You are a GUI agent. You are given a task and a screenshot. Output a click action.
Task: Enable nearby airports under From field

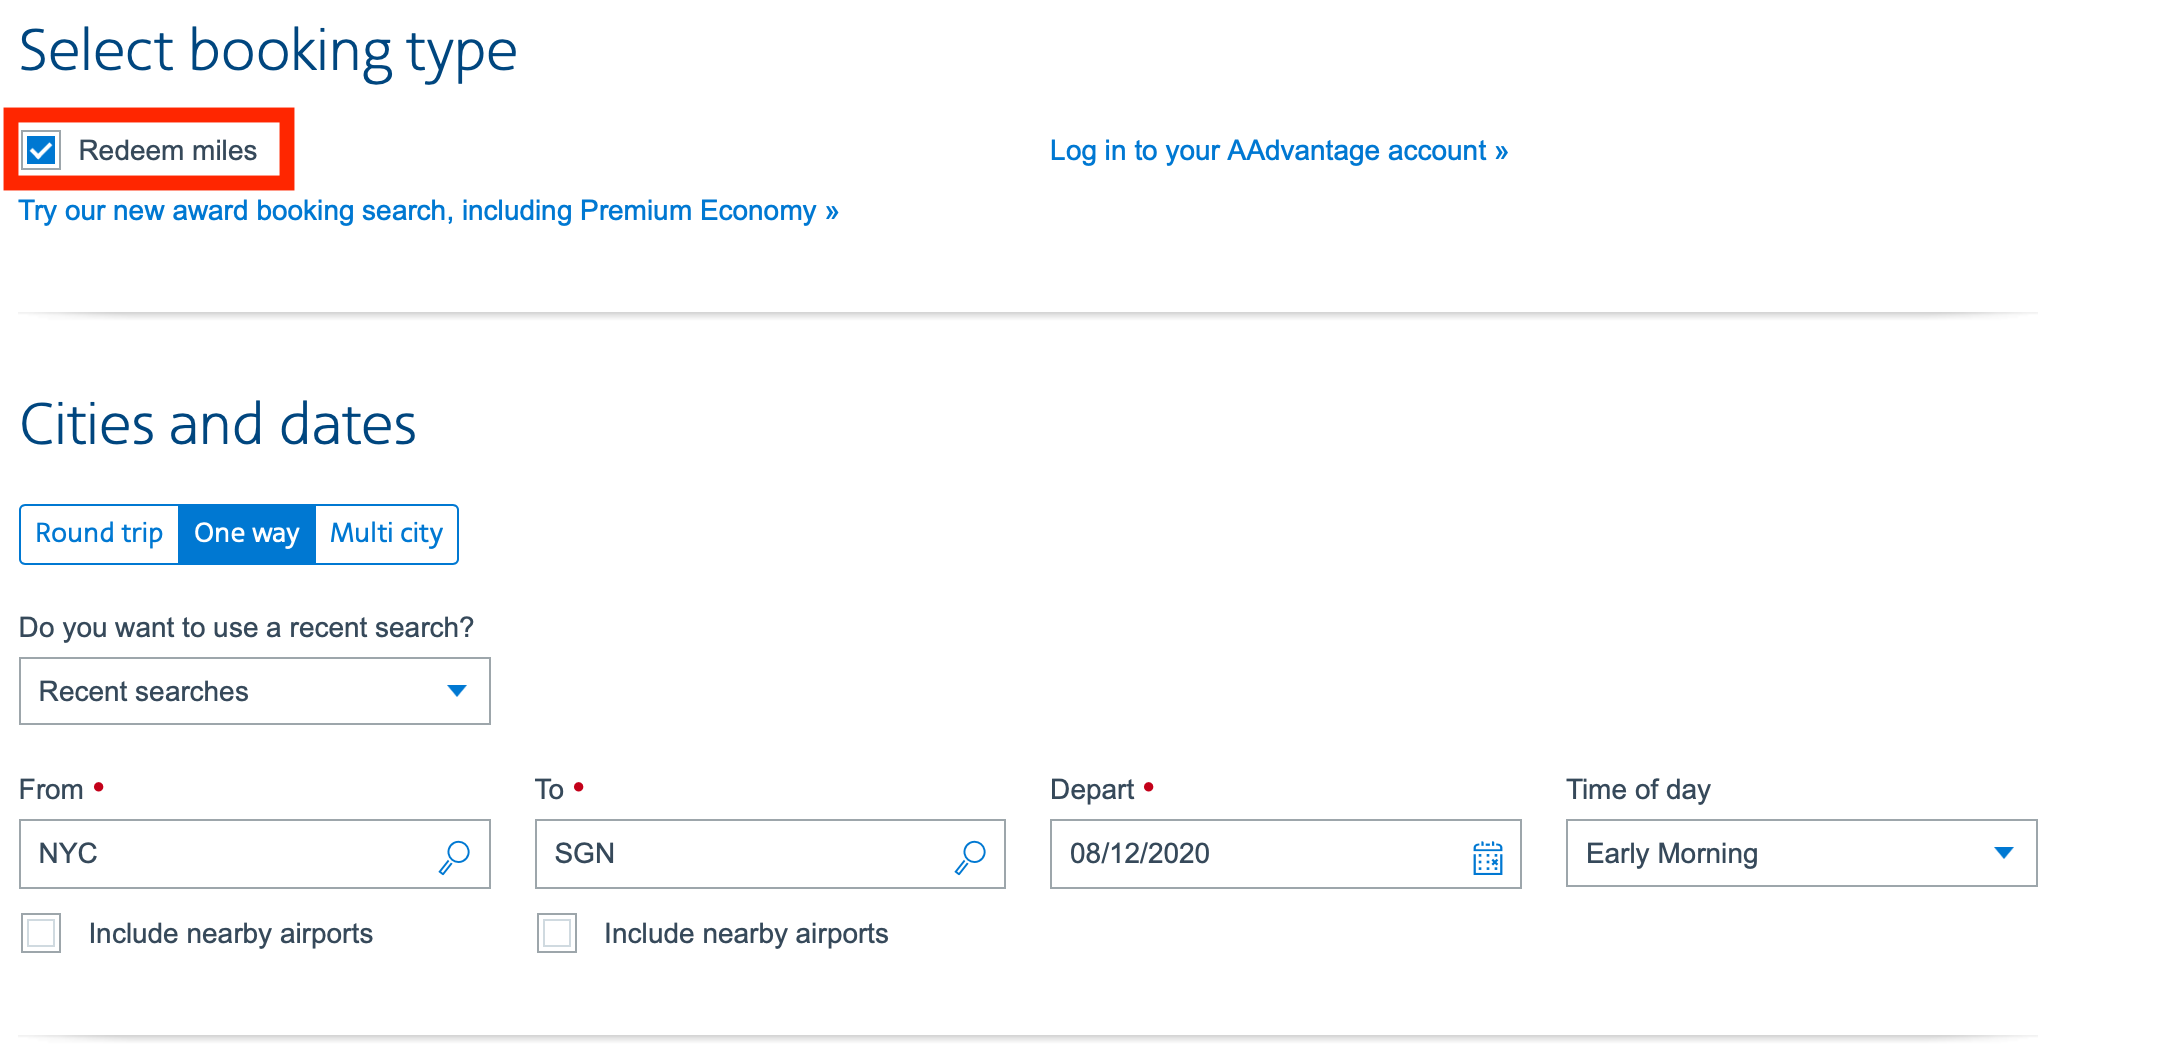click(41, 933)
